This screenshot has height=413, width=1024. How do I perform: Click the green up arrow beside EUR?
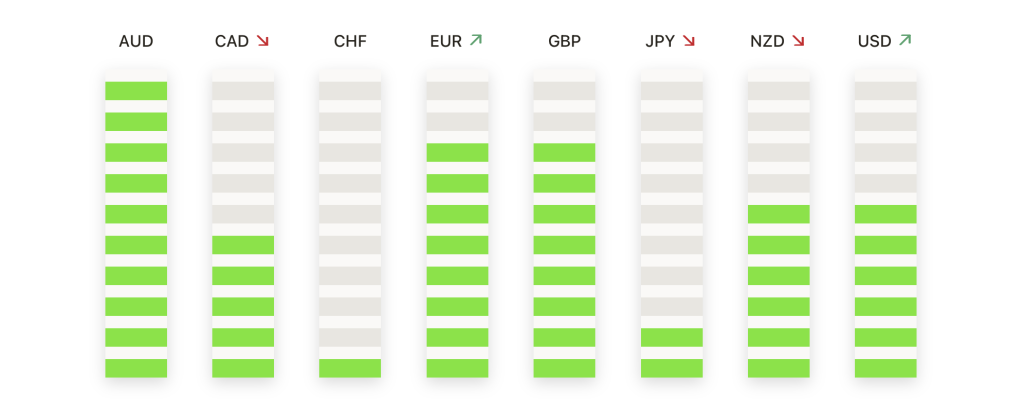[476, 41]
